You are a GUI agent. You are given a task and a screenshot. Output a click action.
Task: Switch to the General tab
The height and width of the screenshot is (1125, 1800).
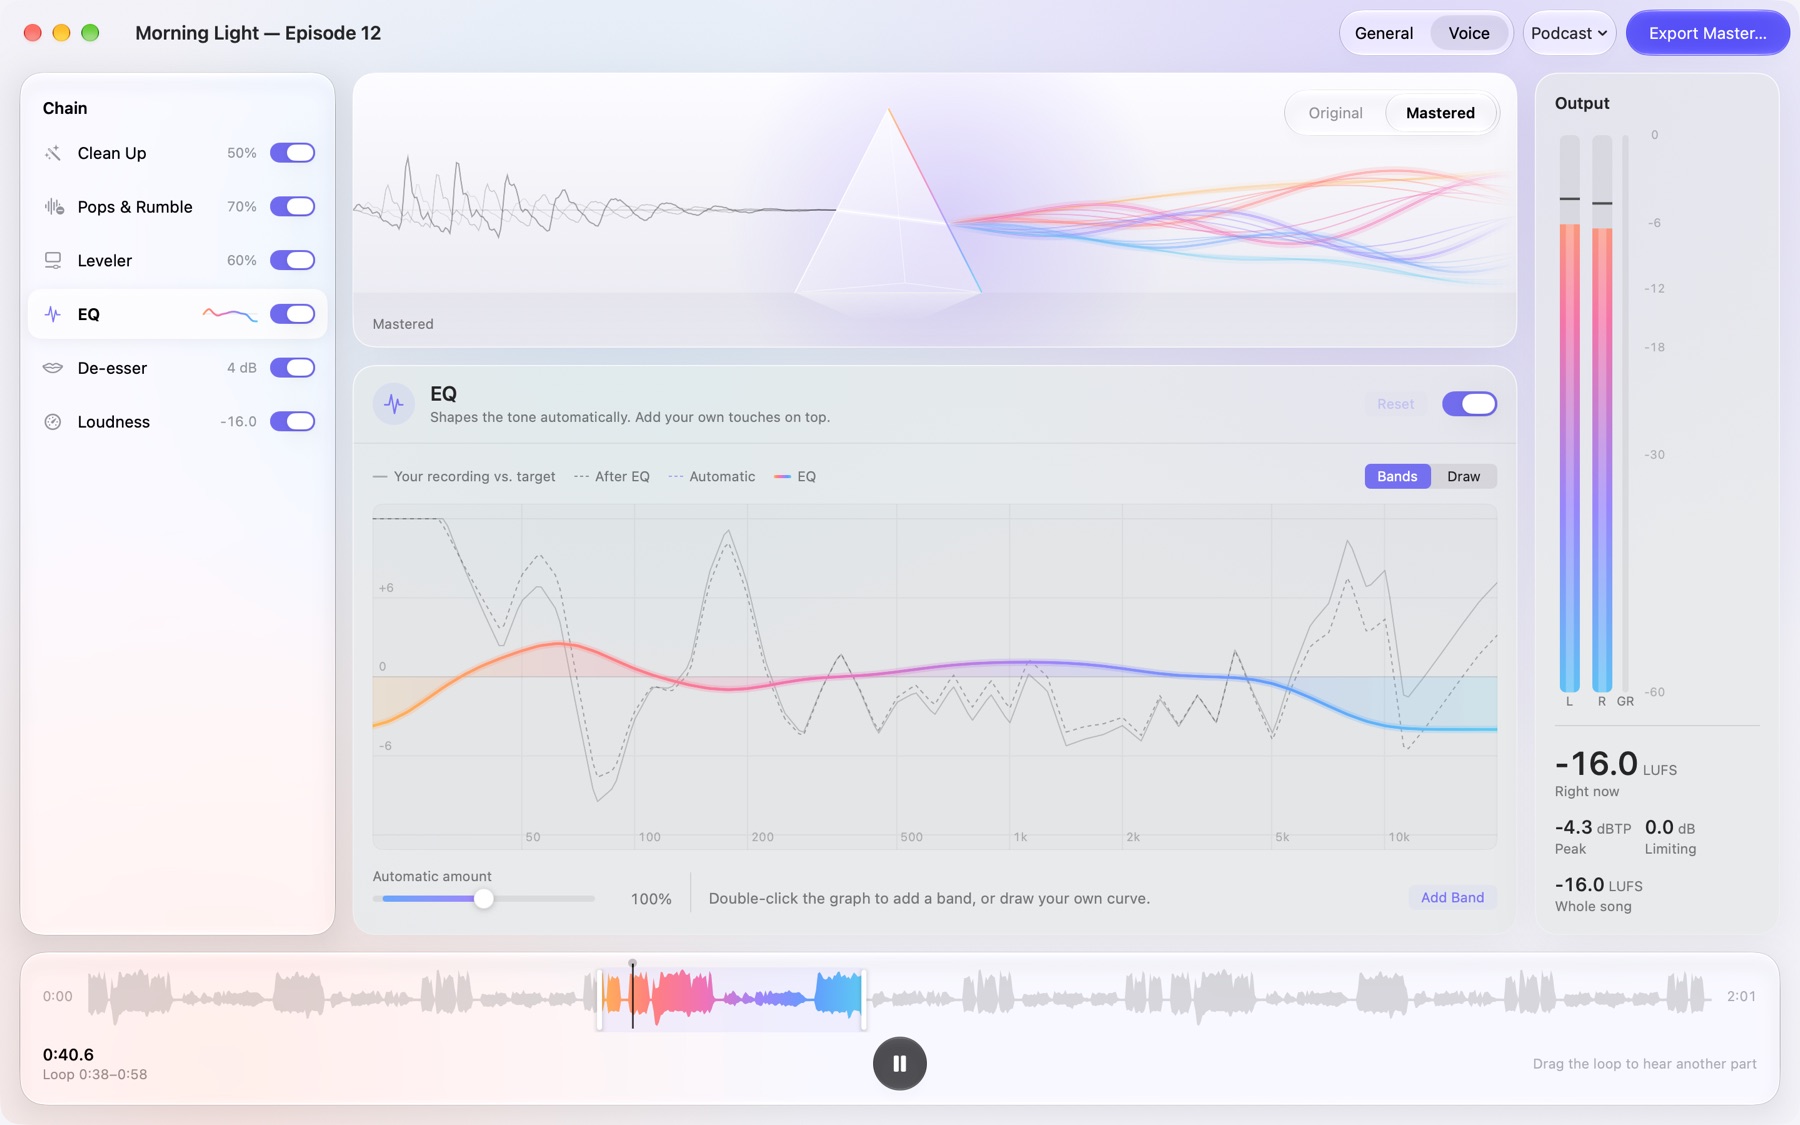[x=1384, y=33]
